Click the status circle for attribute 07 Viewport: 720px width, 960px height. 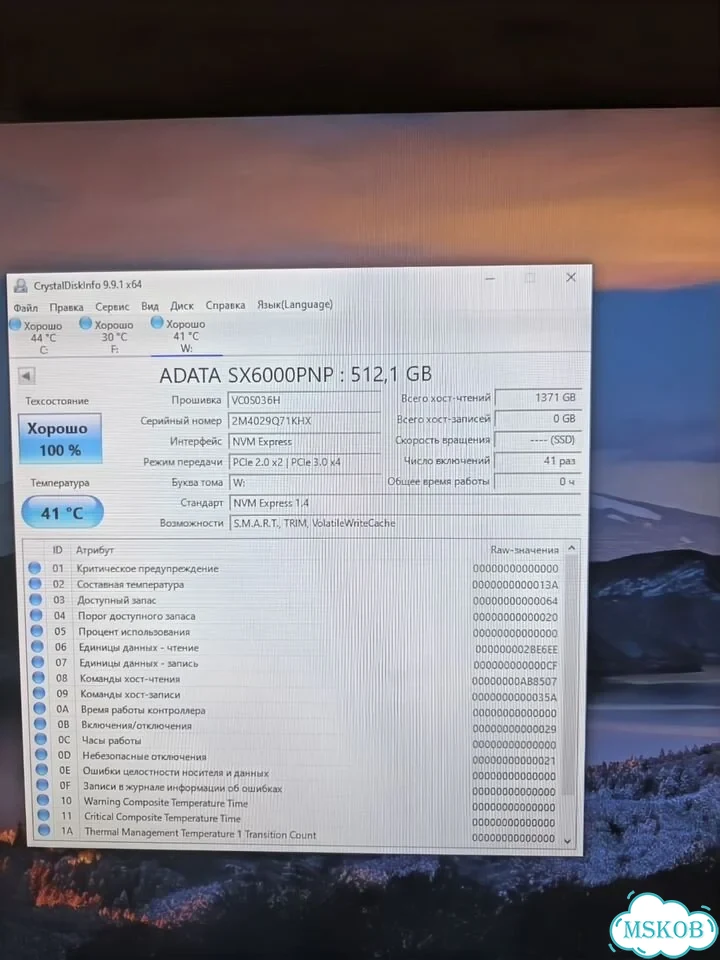pyautogui.click(x=38, y=662)
